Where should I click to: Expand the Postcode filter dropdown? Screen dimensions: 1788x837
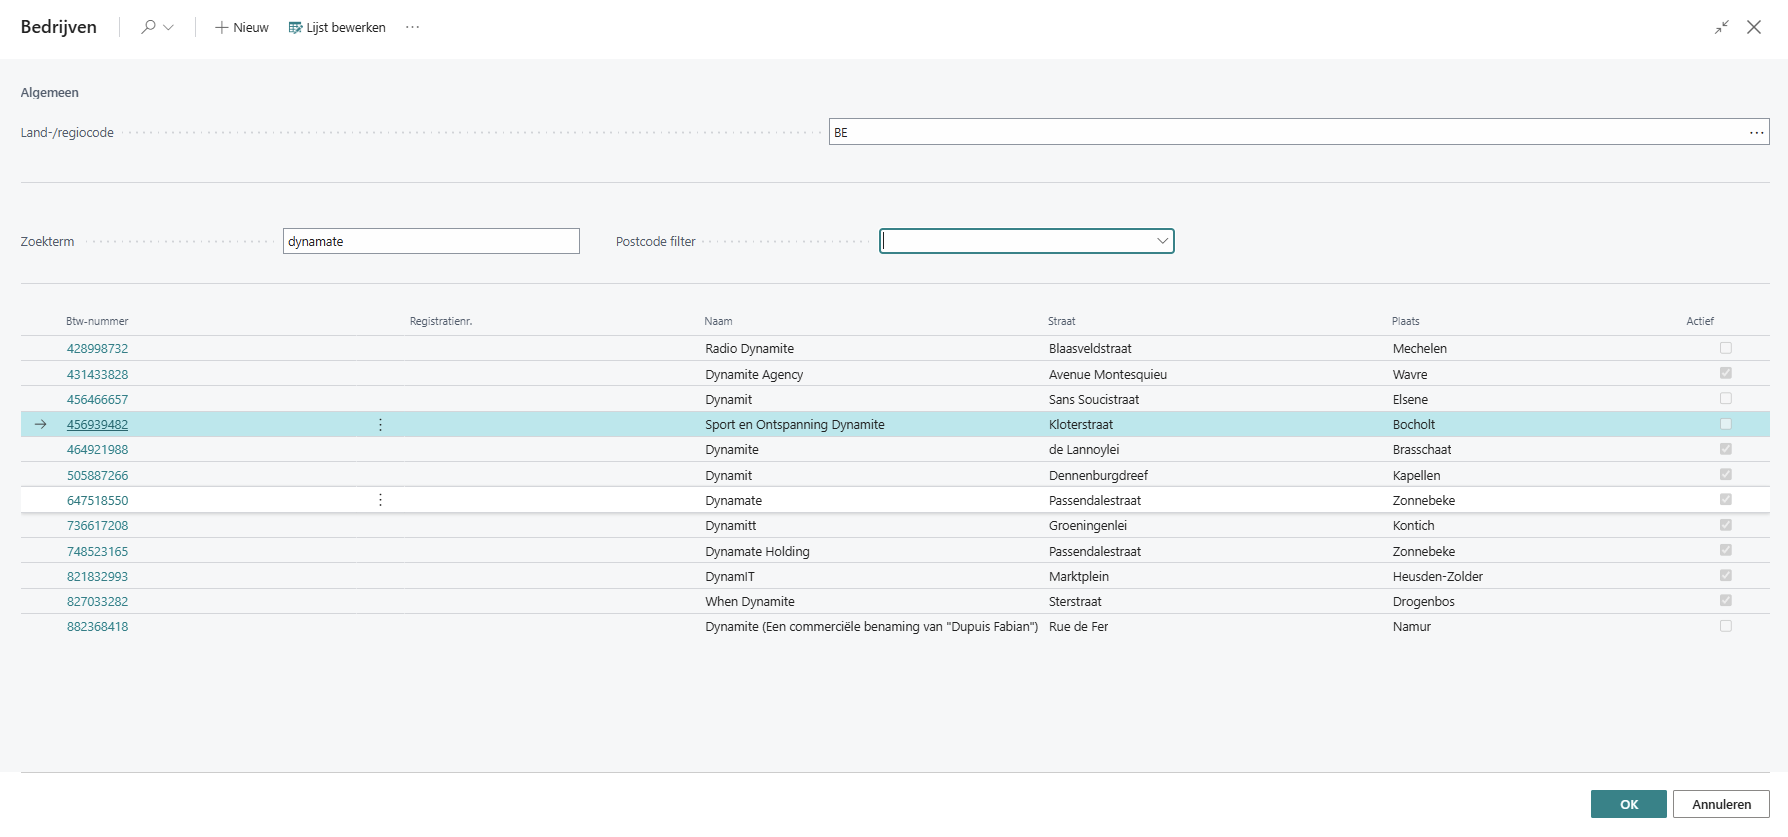tap(1162, 241)
